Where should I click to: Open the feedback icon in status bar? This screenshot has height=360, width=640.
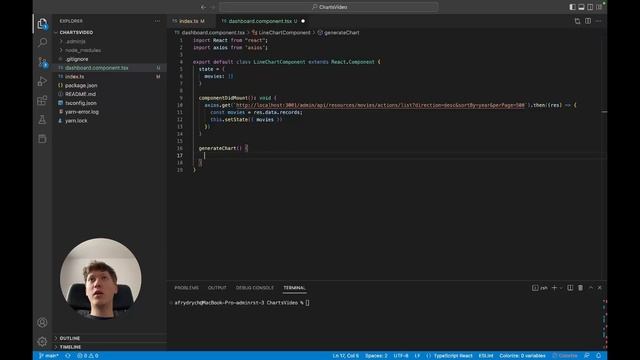(587, 356)
